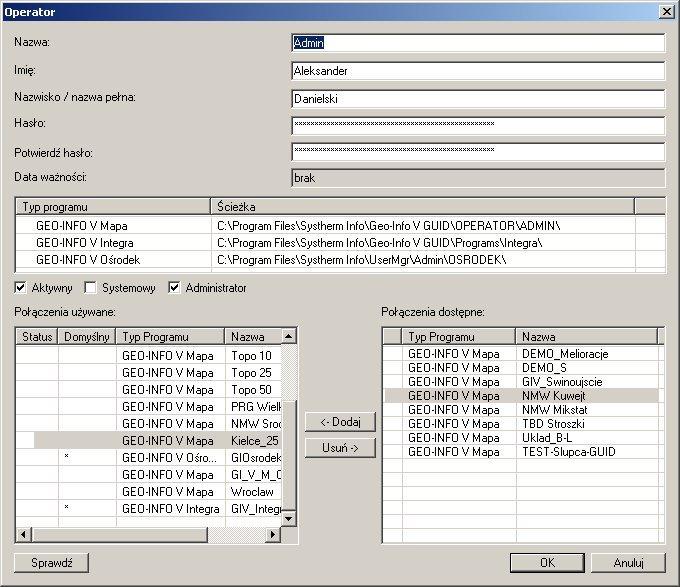Image resolution: width=680 pixels, height=587 pixels.
Task: Toggle the Aktywny checkbox
Action: click(x=20, y=287)
